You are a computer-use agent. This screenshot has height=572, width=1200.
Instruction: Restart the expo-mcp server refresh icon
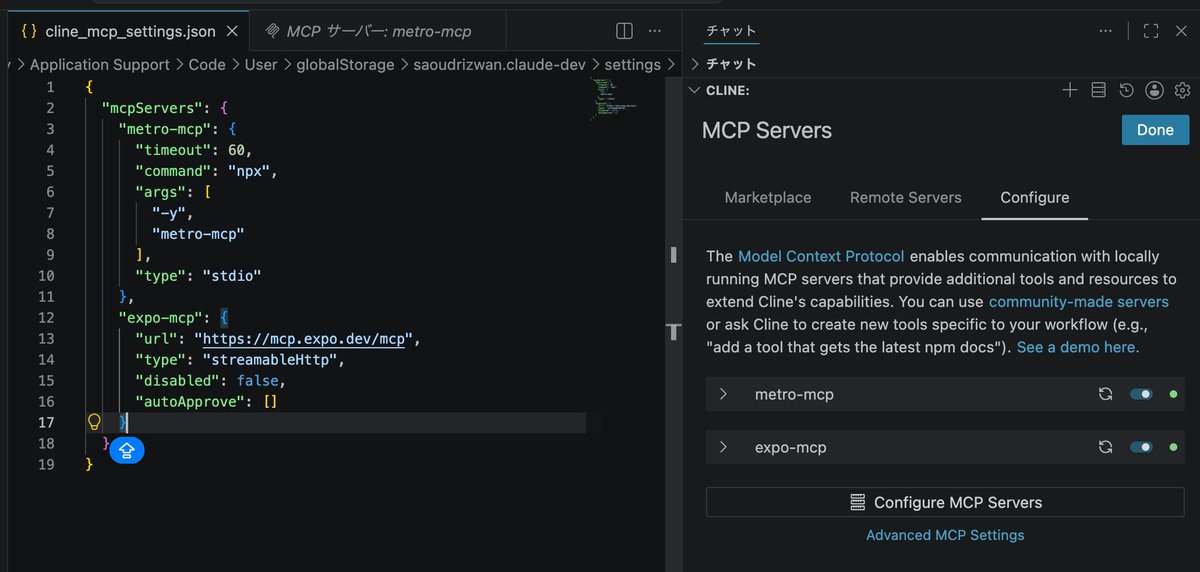point(1105,447)
